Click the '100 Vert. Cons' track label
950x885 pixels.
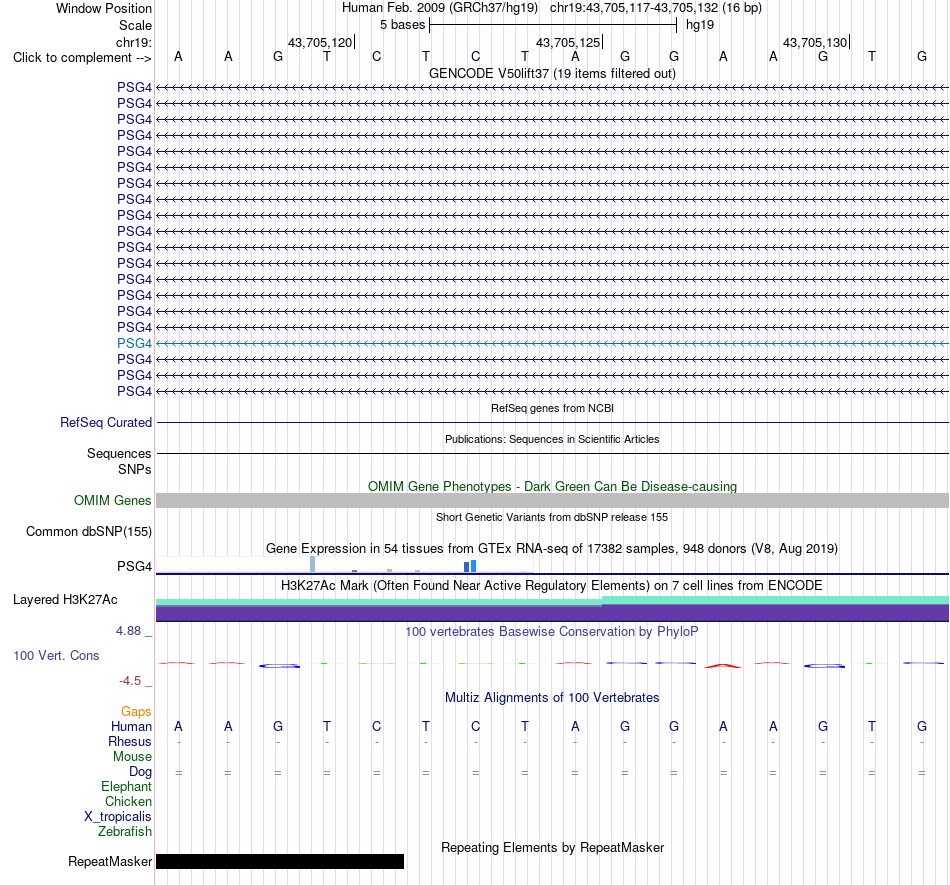(56, 655)
